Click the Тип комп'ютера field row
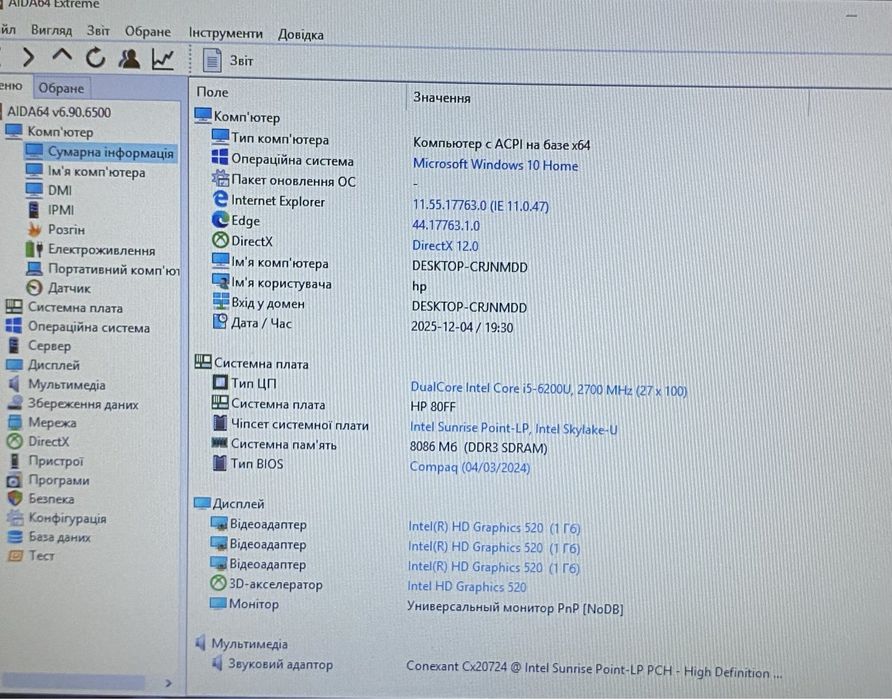Screen dimensions: 892x699 pyautogui.click(x=400, y=141)
